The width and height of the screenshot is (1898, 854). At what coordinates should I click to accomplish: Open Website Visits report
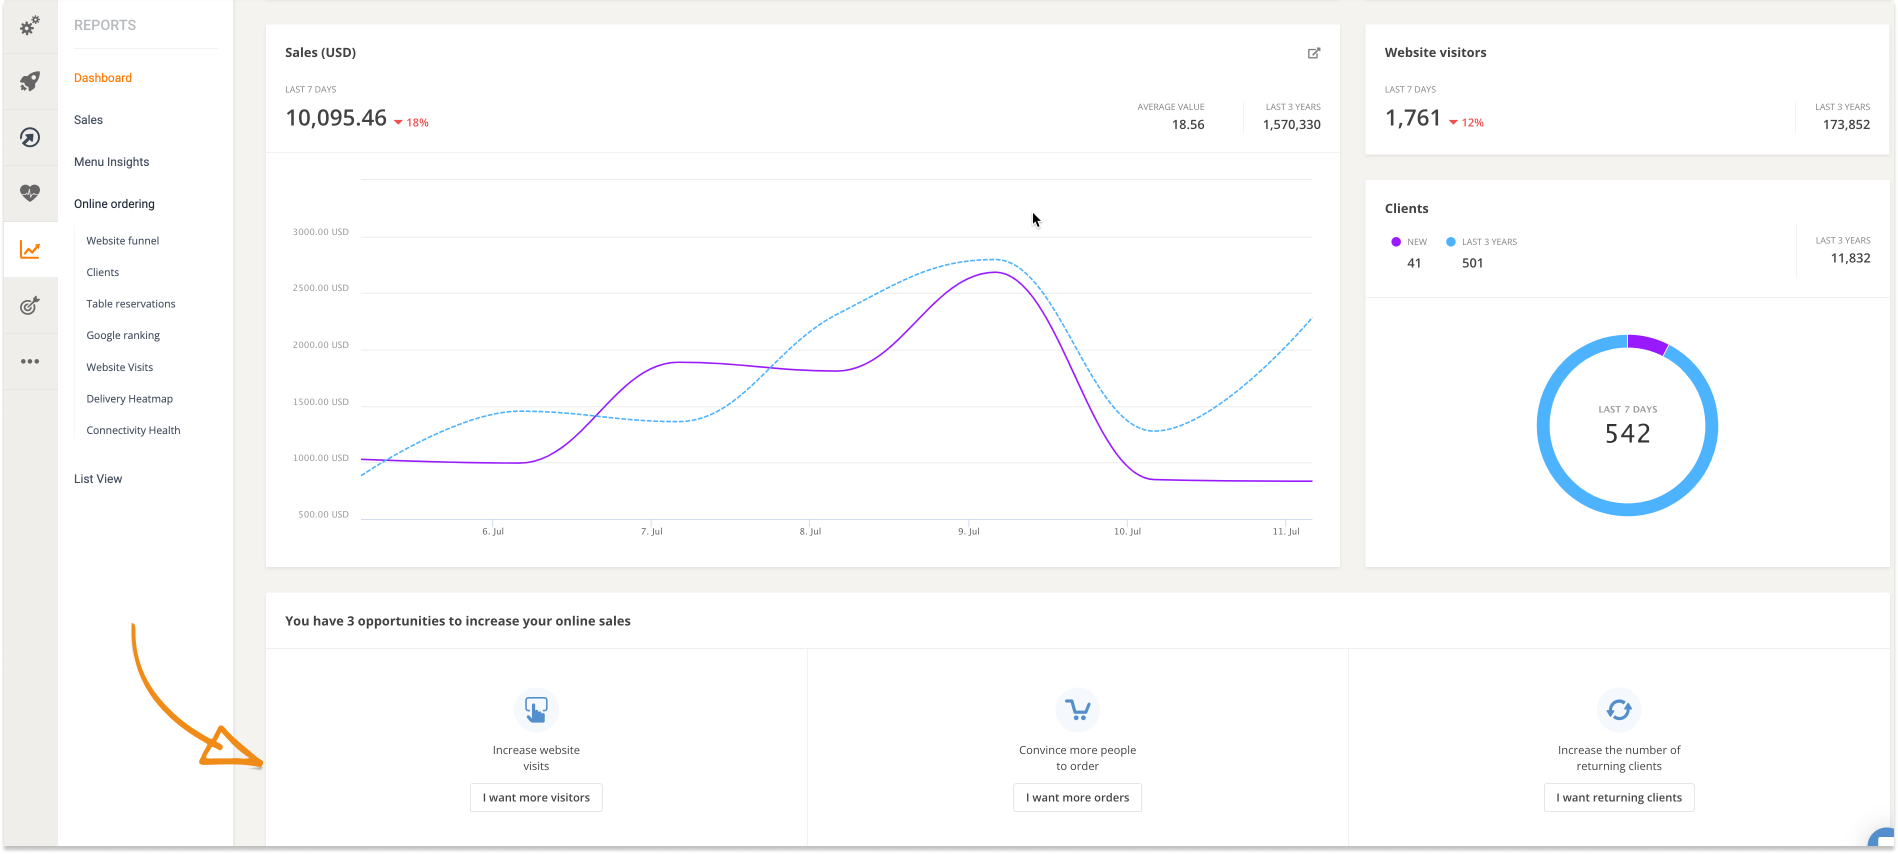[120, 367]
